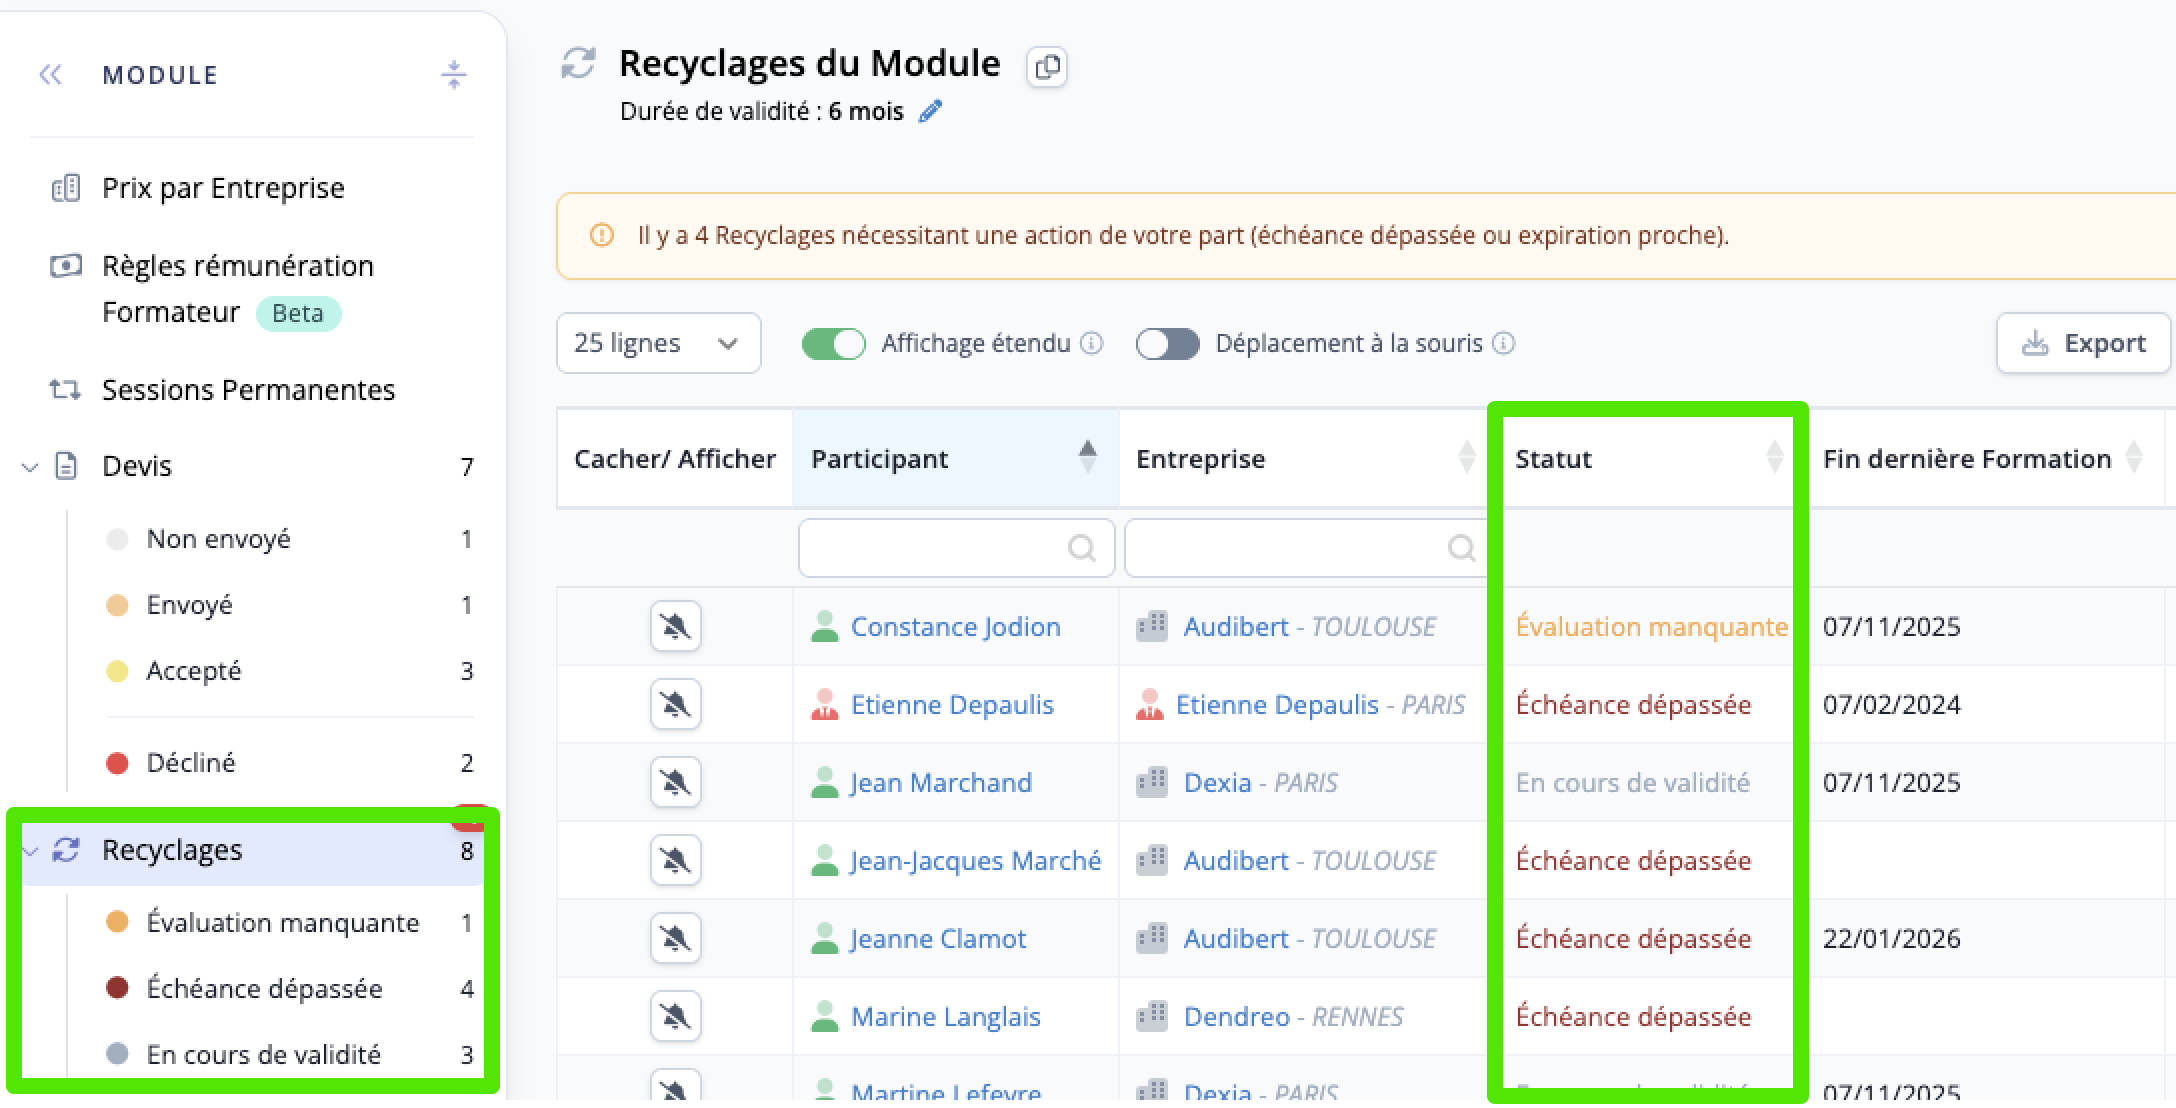Toggle Affichage étendu switch off
Image resolution: width=2176 pixels, height=1108 pixels.
pos(833,344)
